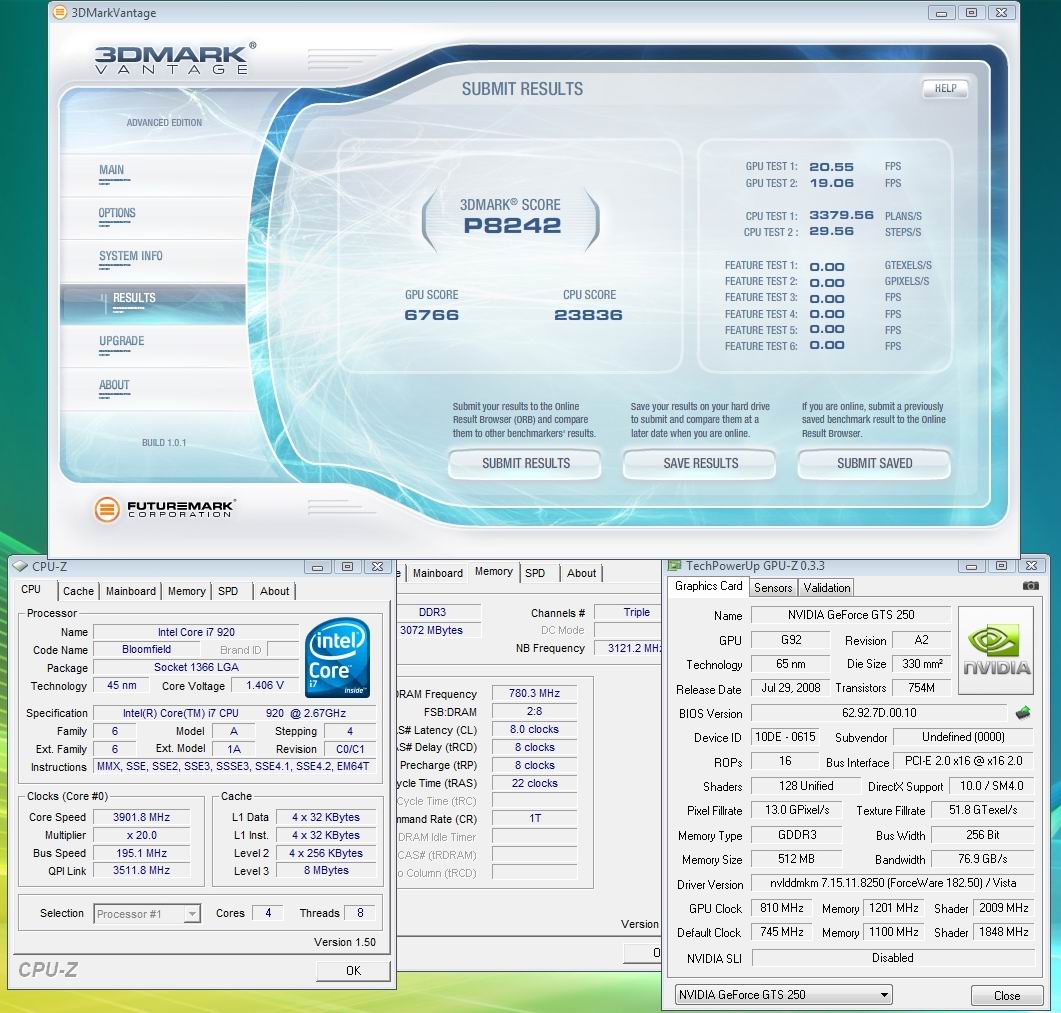Click the Threads value 8 in CPU-Z

click(360, 913)
